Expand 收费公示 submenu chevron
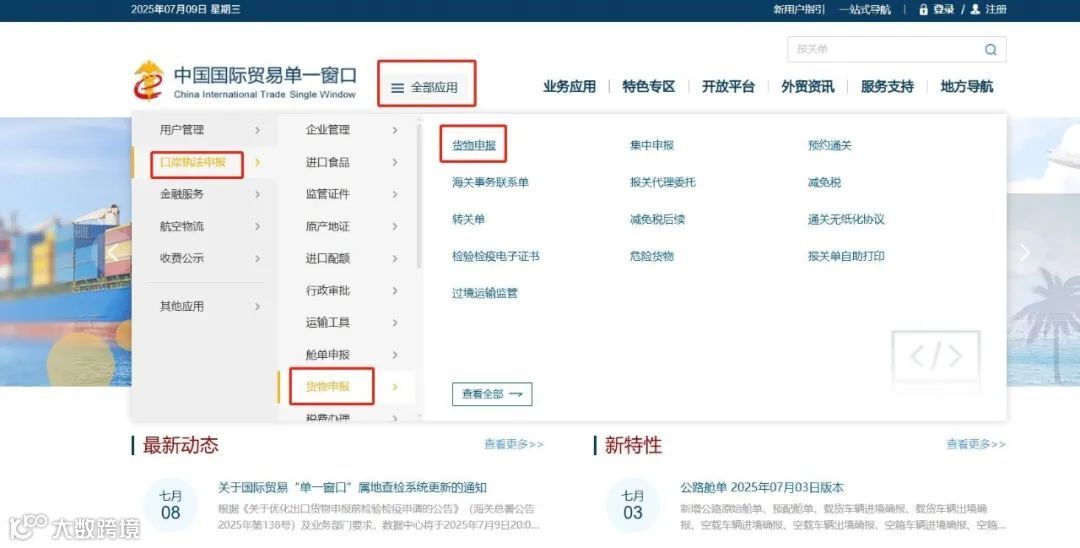Viewport: 1080px width, 548px height. [258, 258]
